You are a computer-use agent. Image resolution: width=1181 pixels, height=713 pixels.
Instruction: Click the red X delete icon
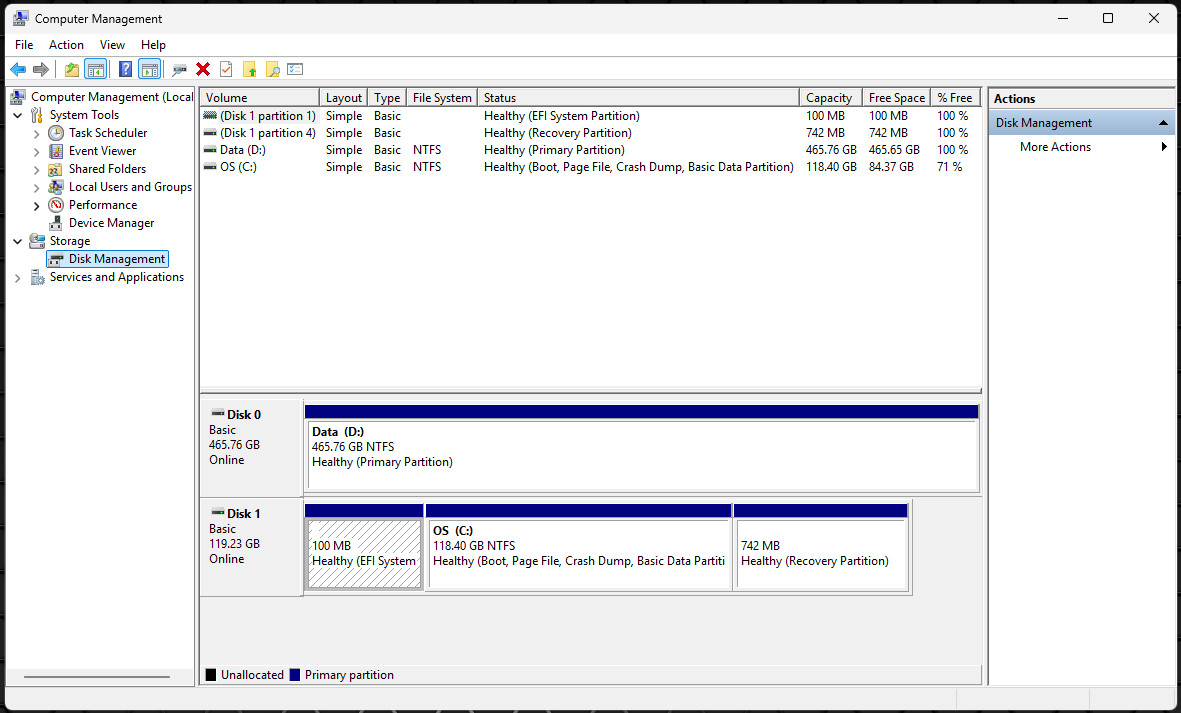pyautogui.click(x=203, y=69)
